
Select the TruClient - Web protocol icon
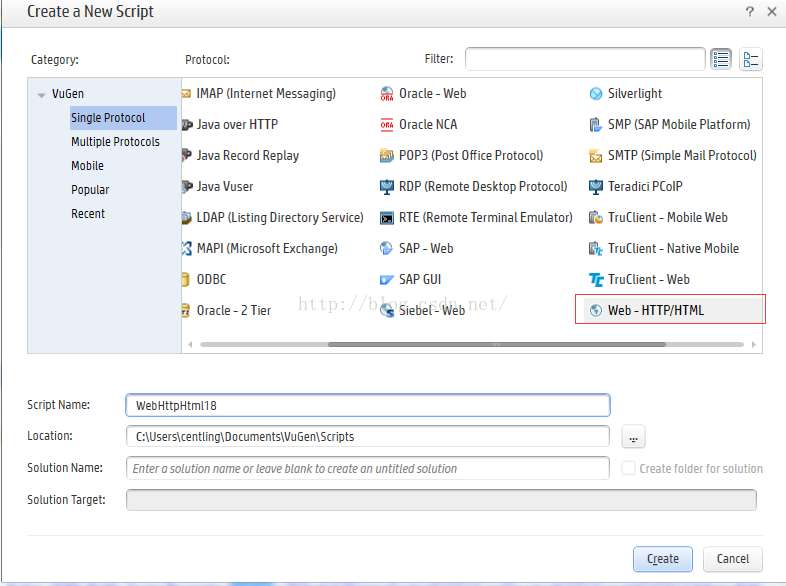[596, 280]
